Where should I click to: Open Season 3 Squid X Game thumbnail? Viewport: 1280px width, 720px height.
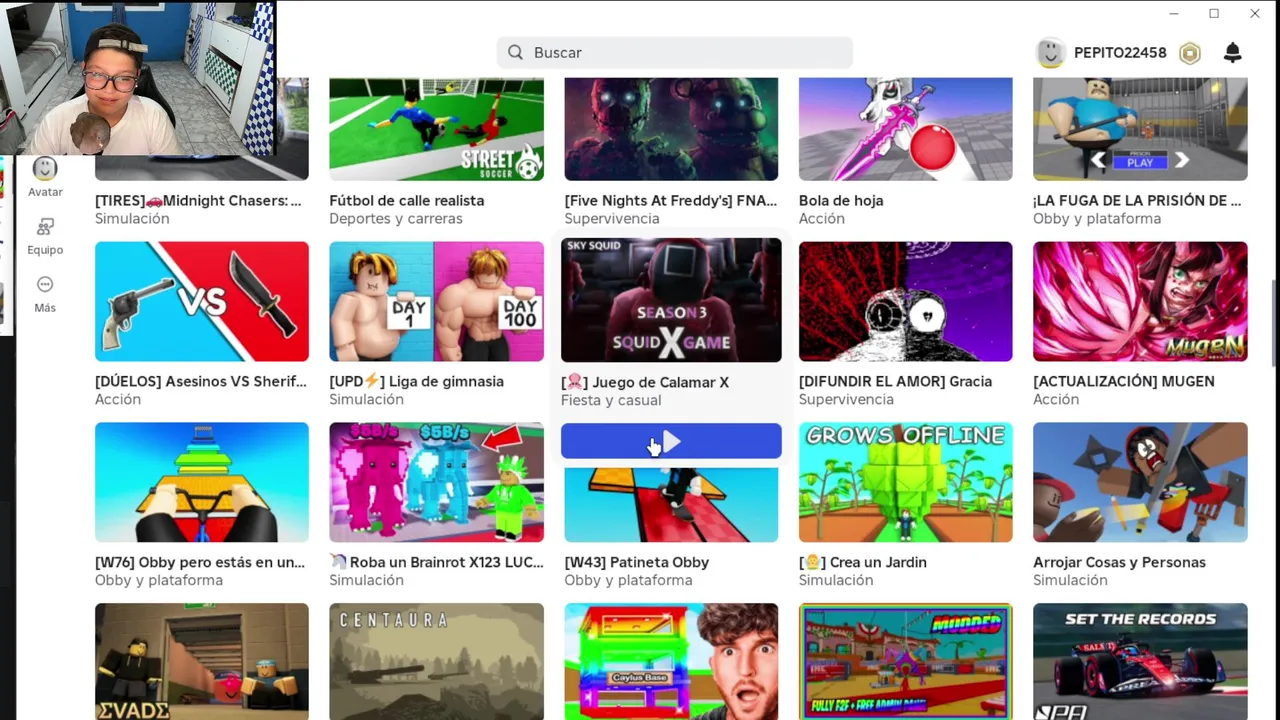coord(671,300)
